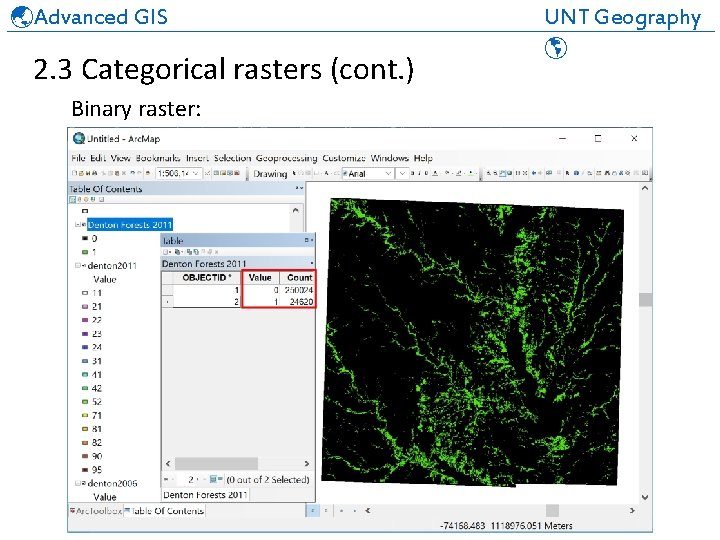Open the Table Of Contents panel options arrow
The width and height of the screenshot is (720, 540).
[302, 188]
